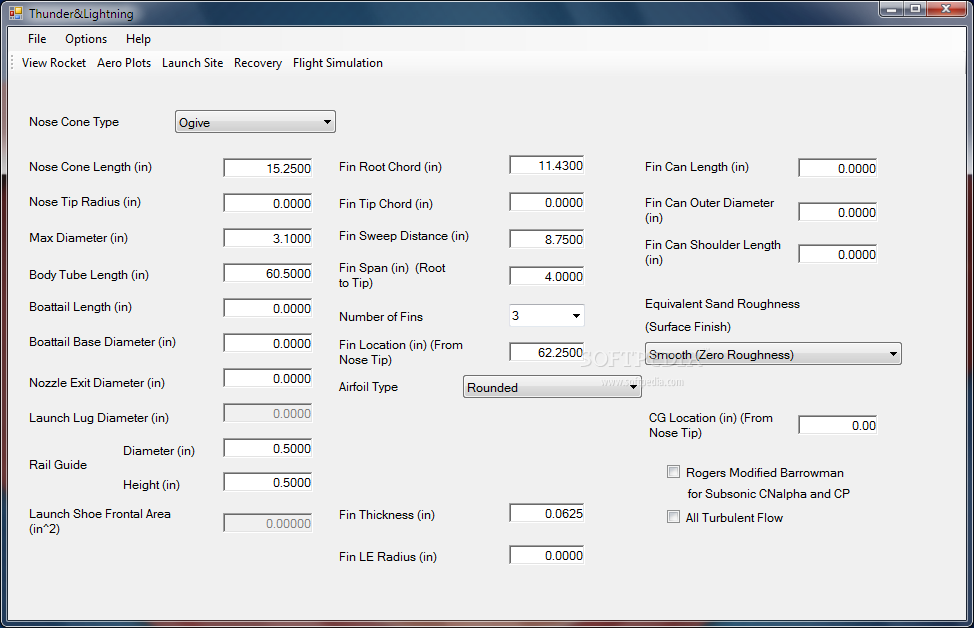Image resolution: width=974 pixels, height=628 pixels.
Task: Open Aero Plots from the toolbar
Action: coord(124,63)
